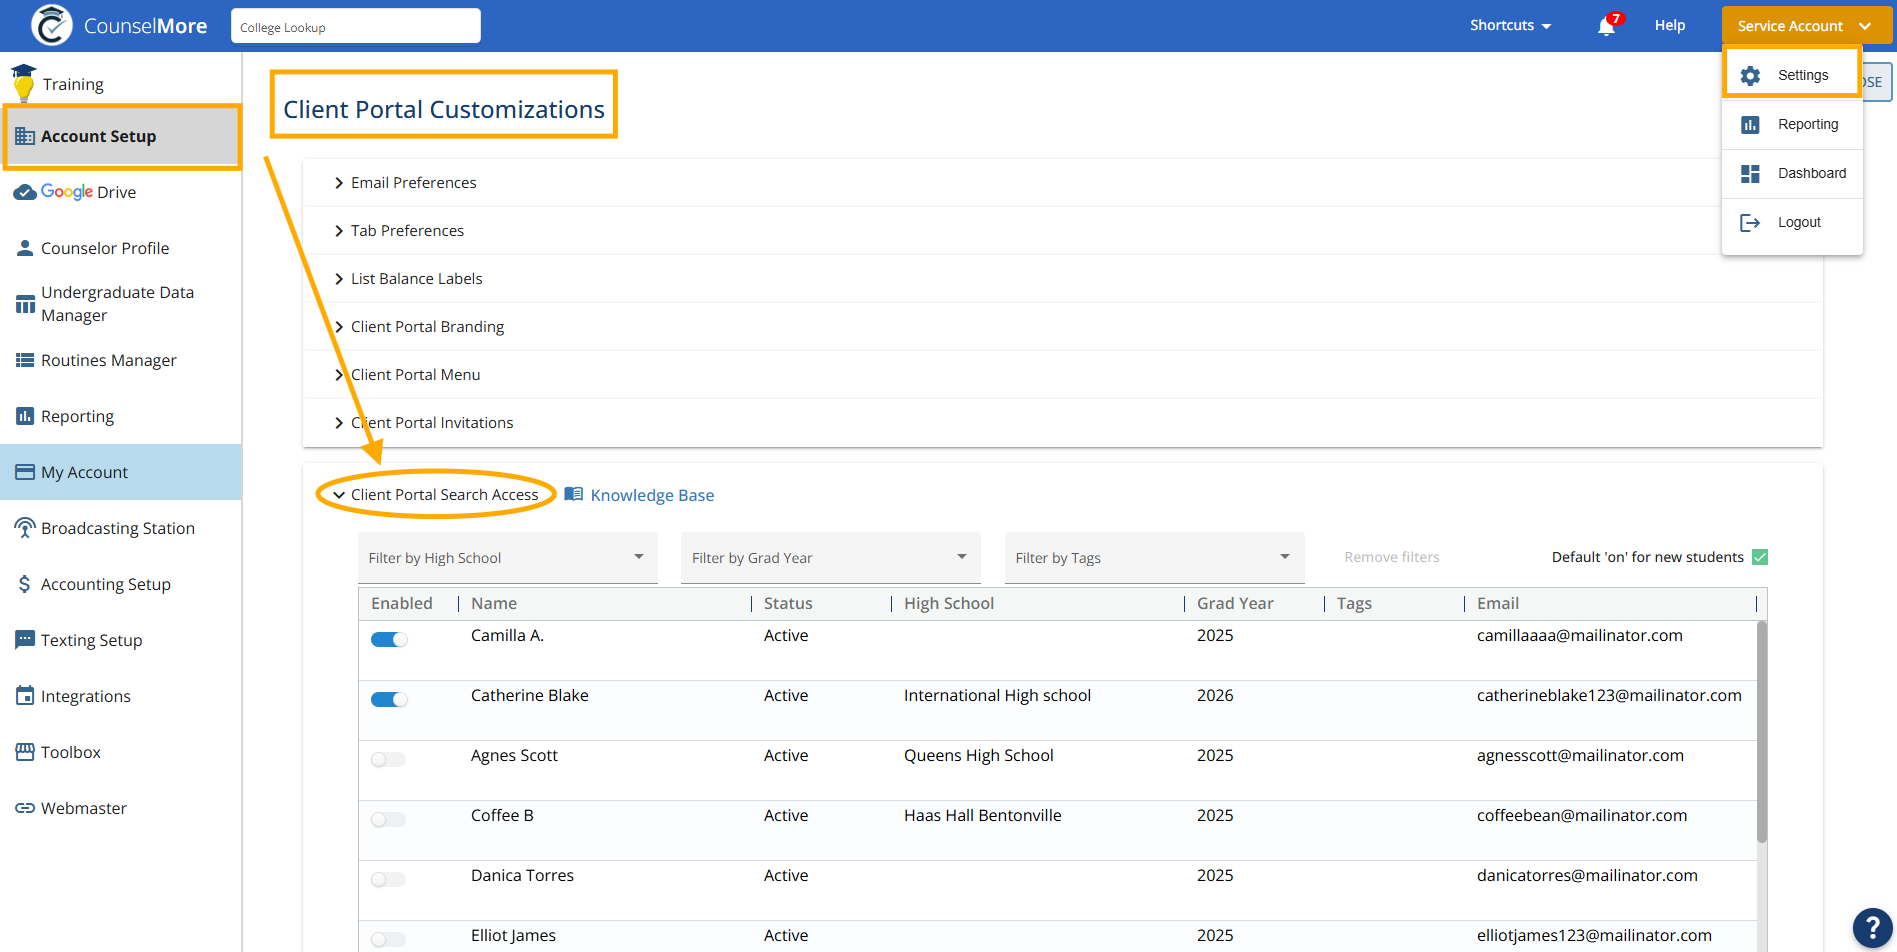Open Filter by High School dropdown
The image size is (1897, 952).
(x=508, y=558)
